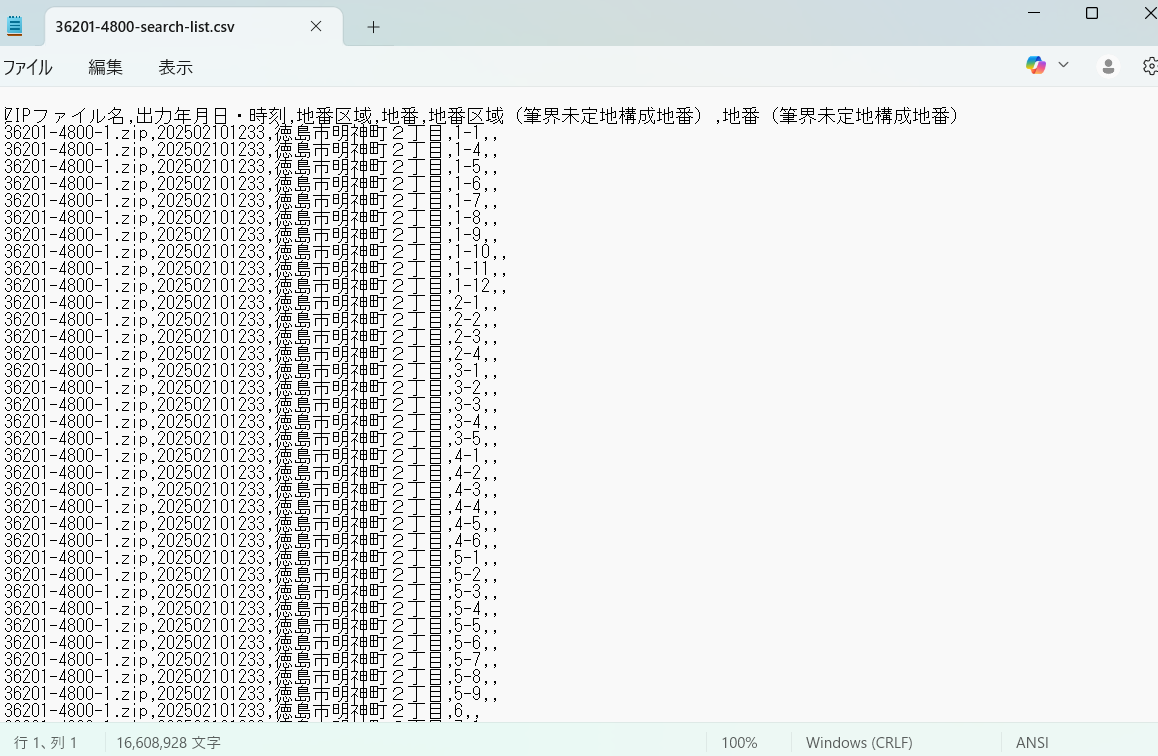
Task: Click Windows (CRLF) line ending indicator
Action: click(859, 743)
